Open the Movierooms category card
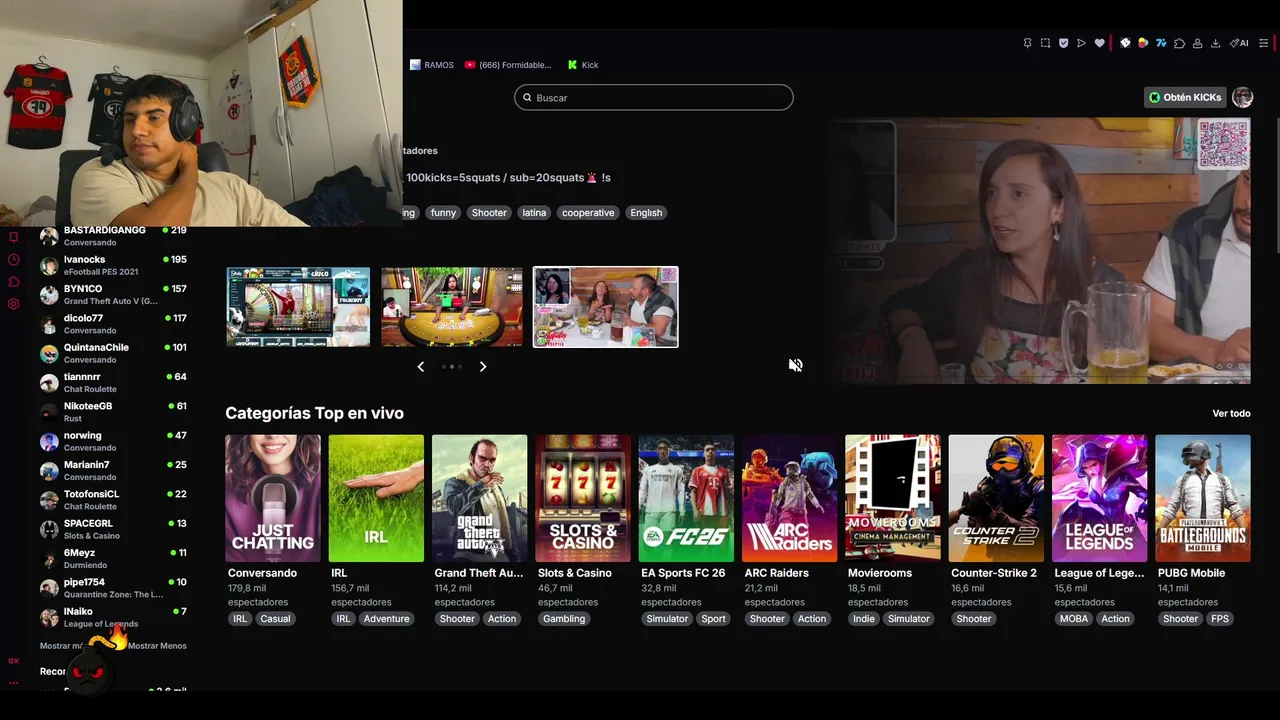Screen dimensions: 1280x720 tap(893, 498)
